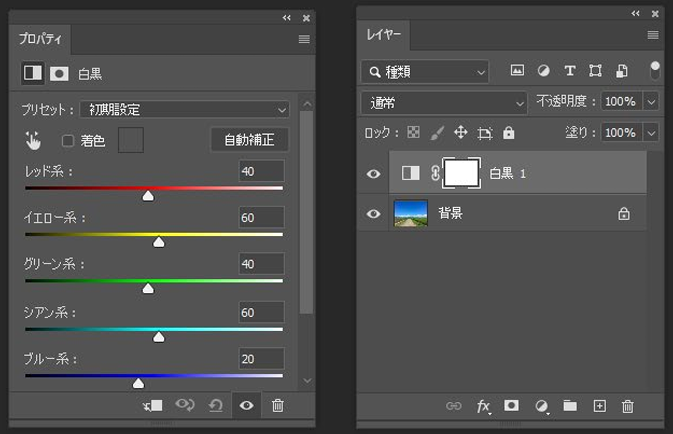Image resolution: width=673 pixels, height=434 pixels.
Task: Add a layer mask in Layers panel
Action: coord(511,406)
